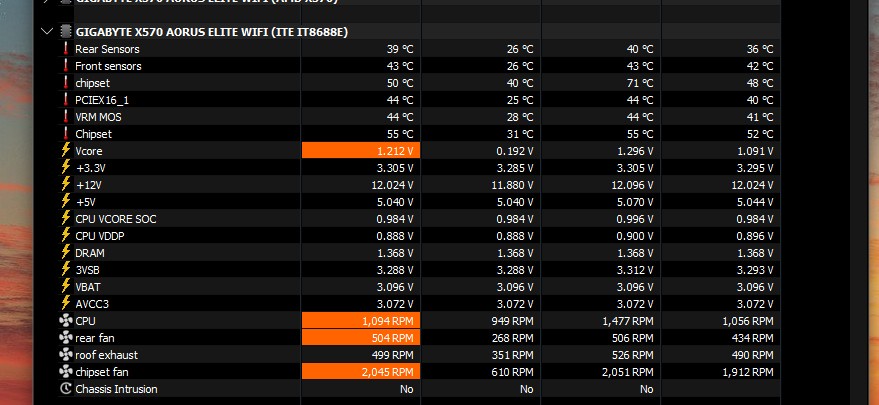The image size is (879, 405).
Task: Click the VBAT voltage icon
Action: (x=66, y=287)
